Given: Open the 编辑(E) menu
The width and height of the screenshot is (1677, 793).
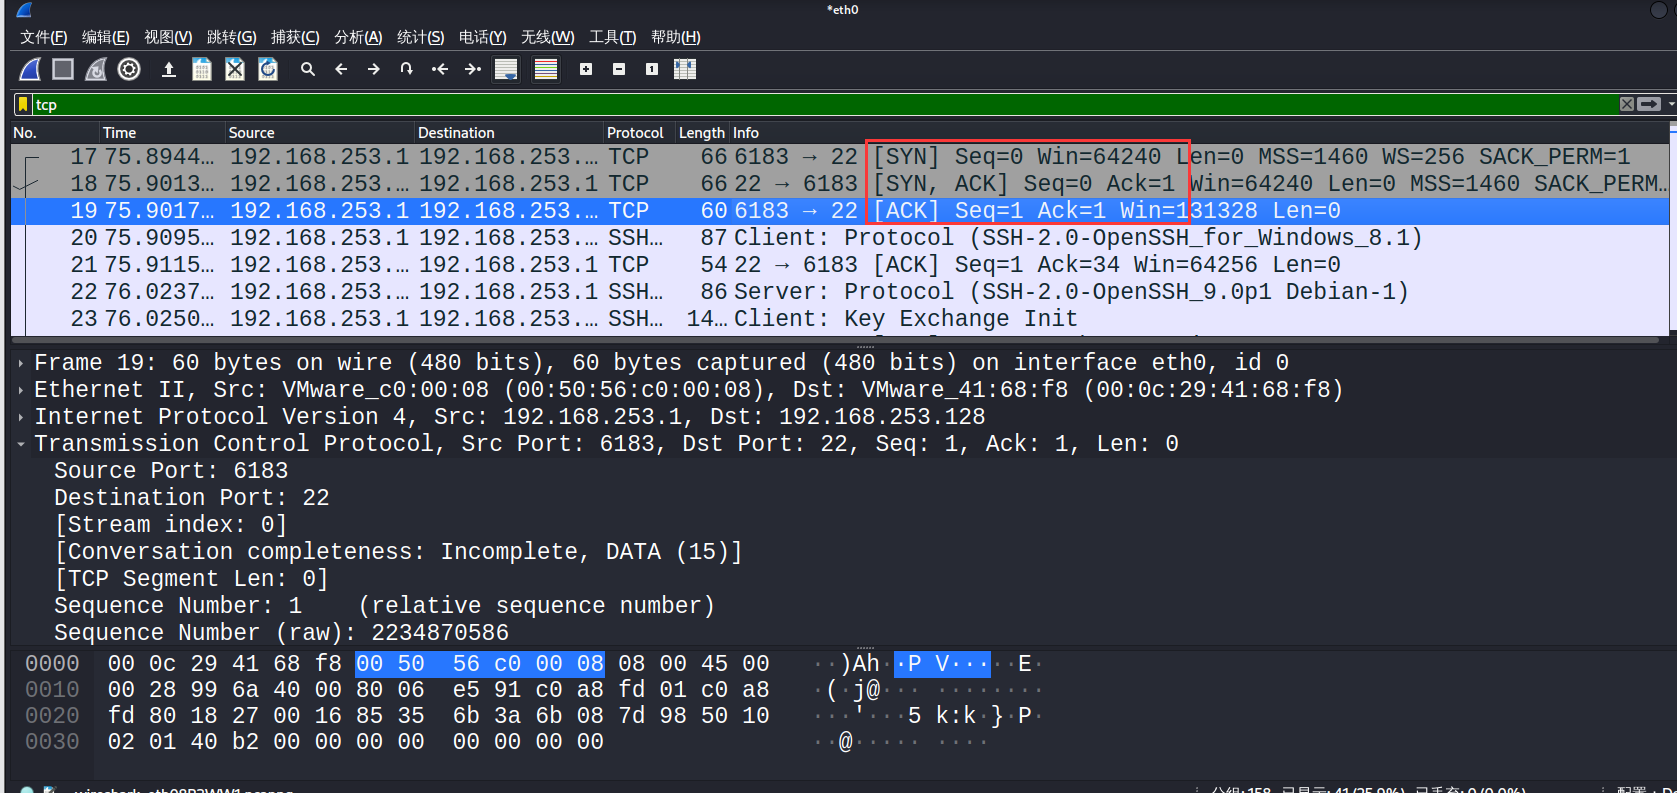Looking at the screenshot, I should click(106, 37).
